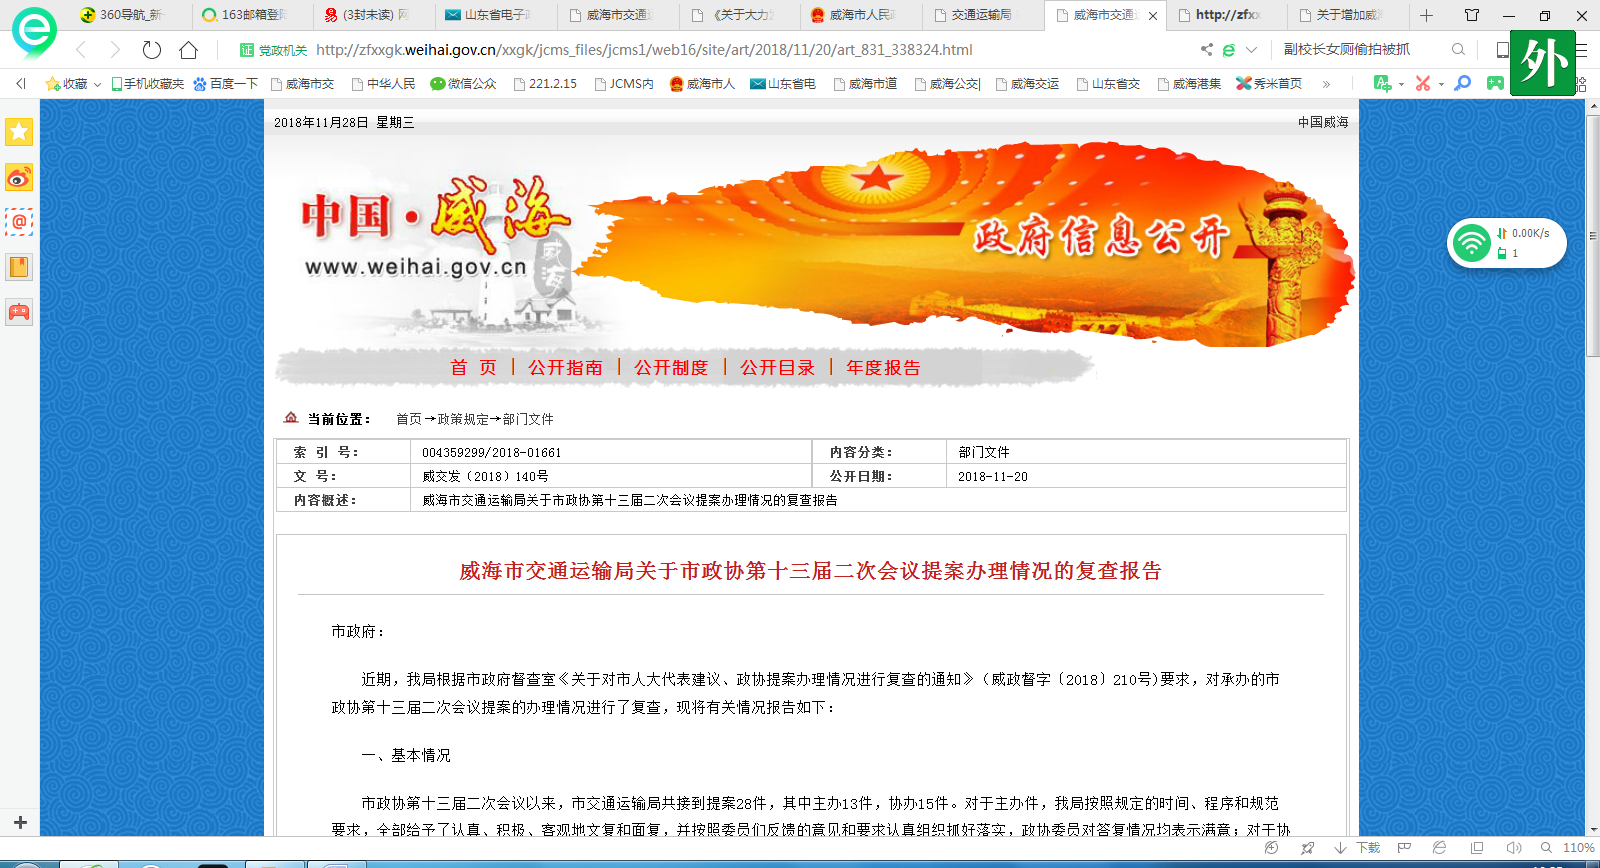Expand the 收藏 favorites dropdown
The image size is (1600, 868).
(97, 84)
